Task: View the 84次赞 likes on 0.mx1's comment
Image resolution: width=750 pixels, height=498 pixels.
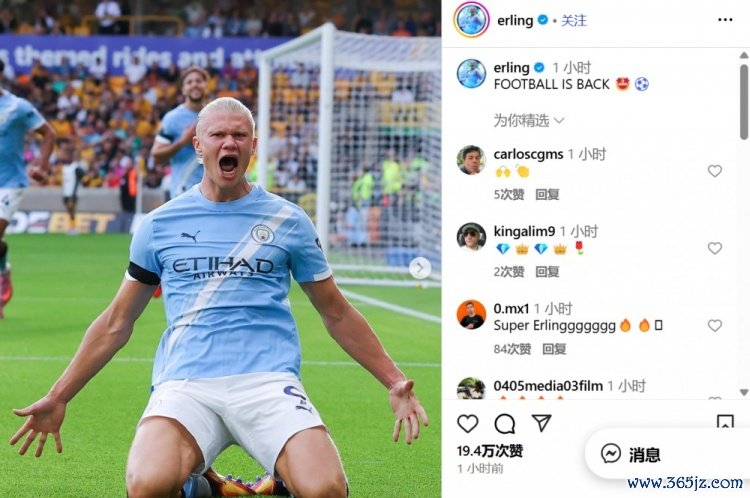Action: point(512,349)
